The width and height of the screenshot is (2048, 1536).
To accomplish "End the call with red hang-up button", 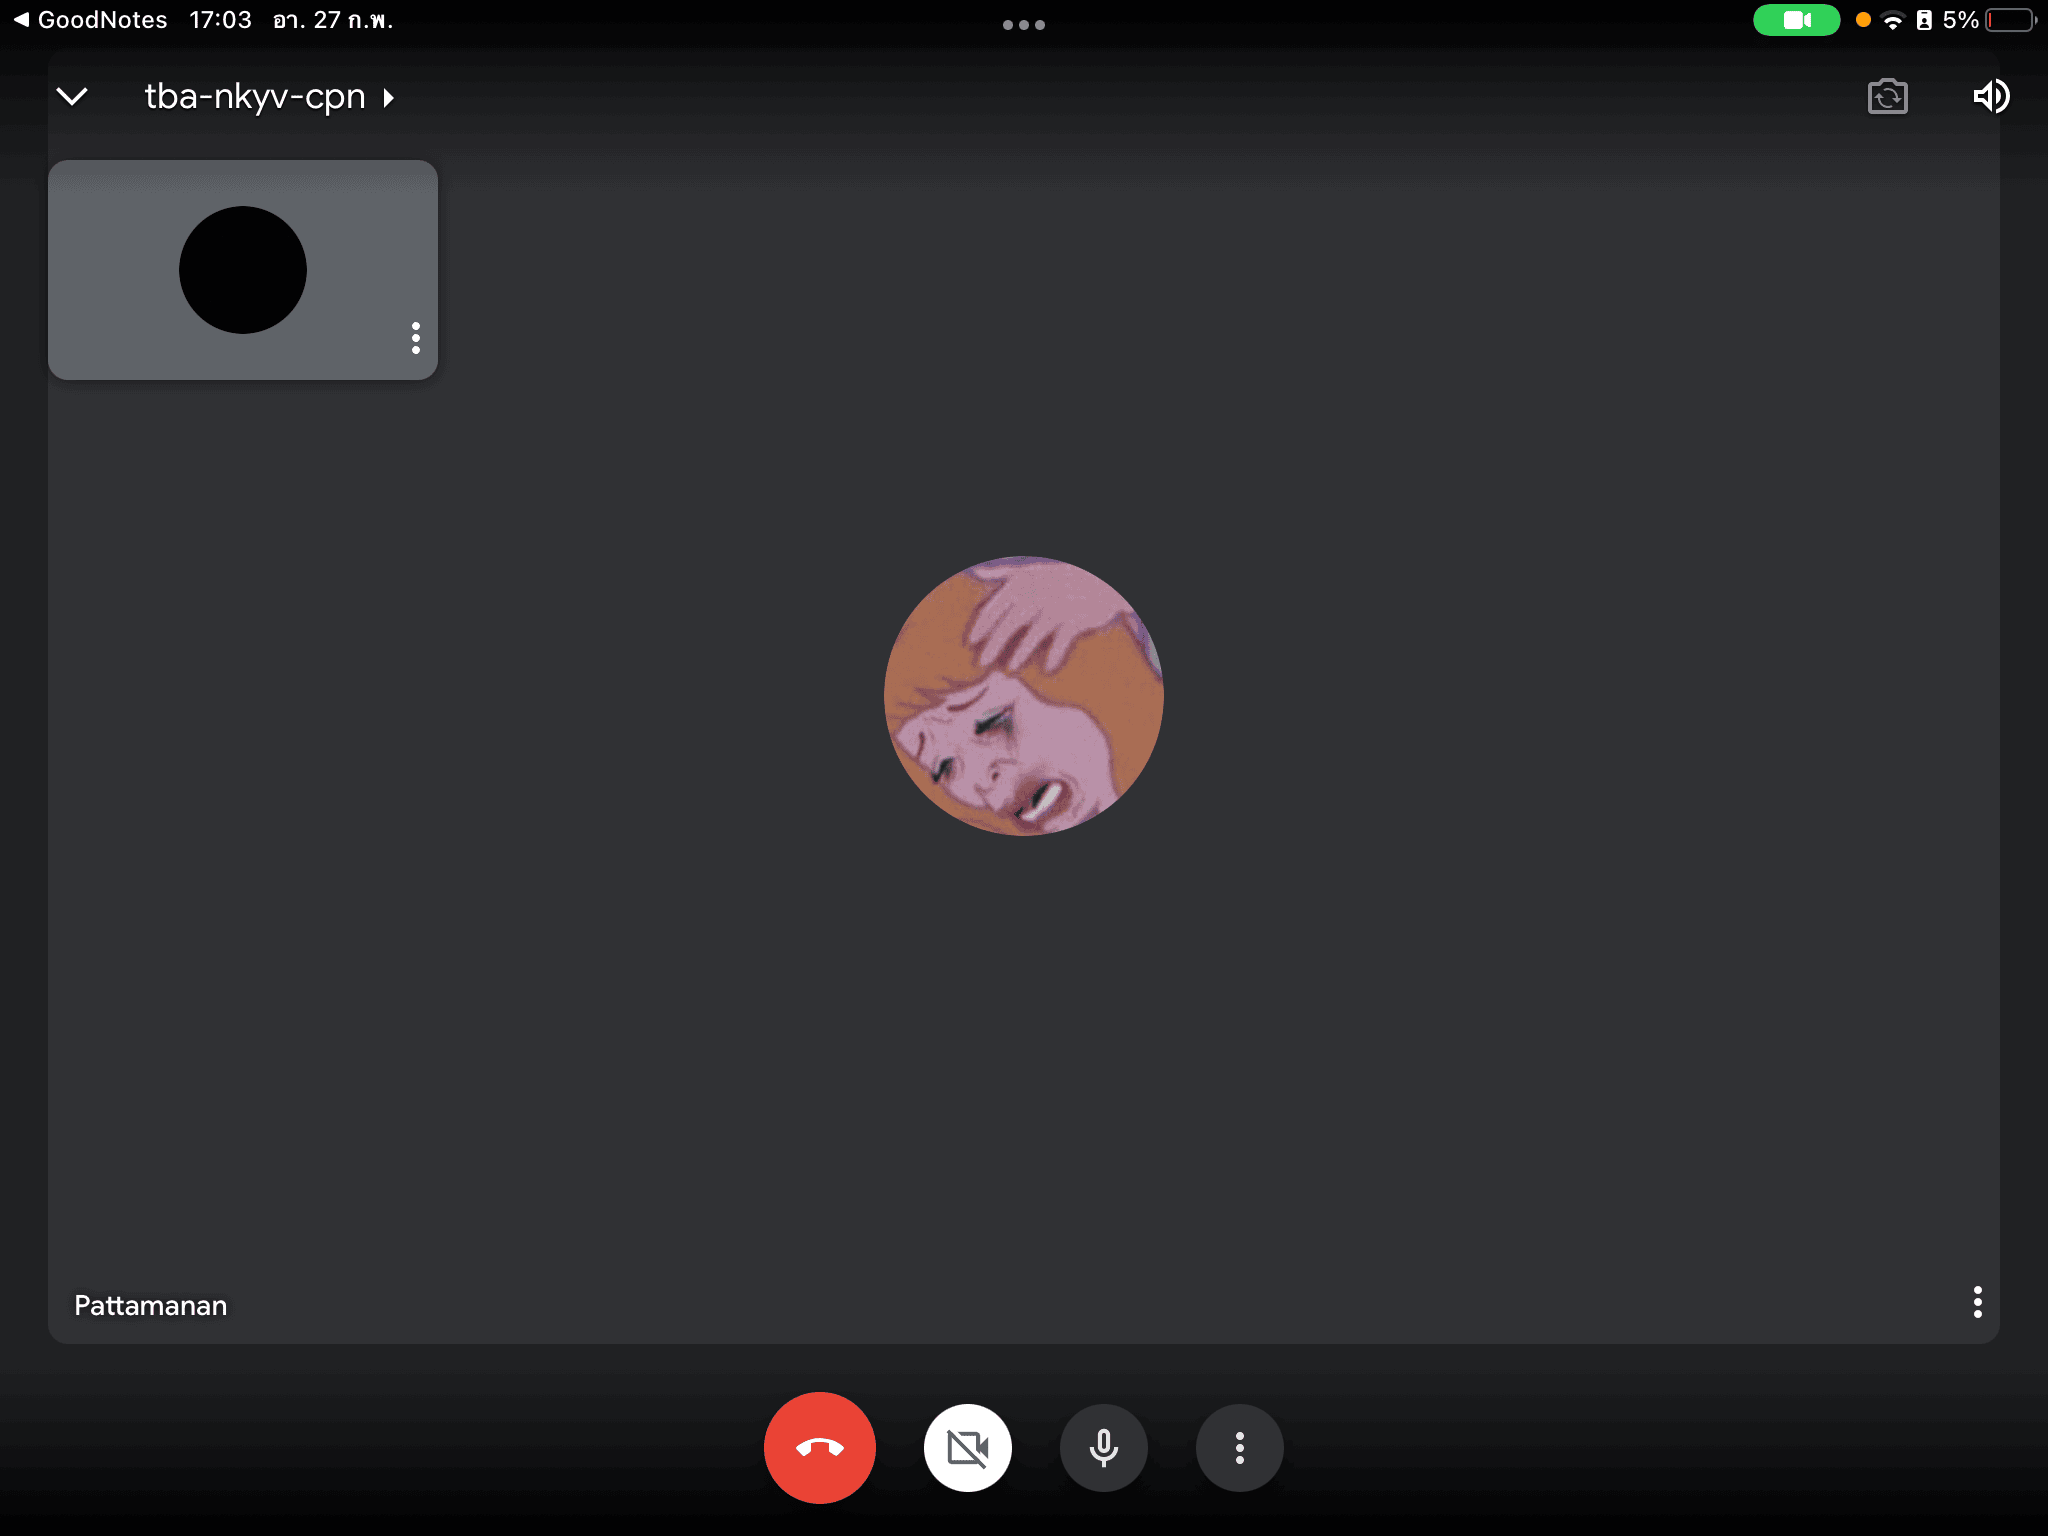I will coord(819,1447).
